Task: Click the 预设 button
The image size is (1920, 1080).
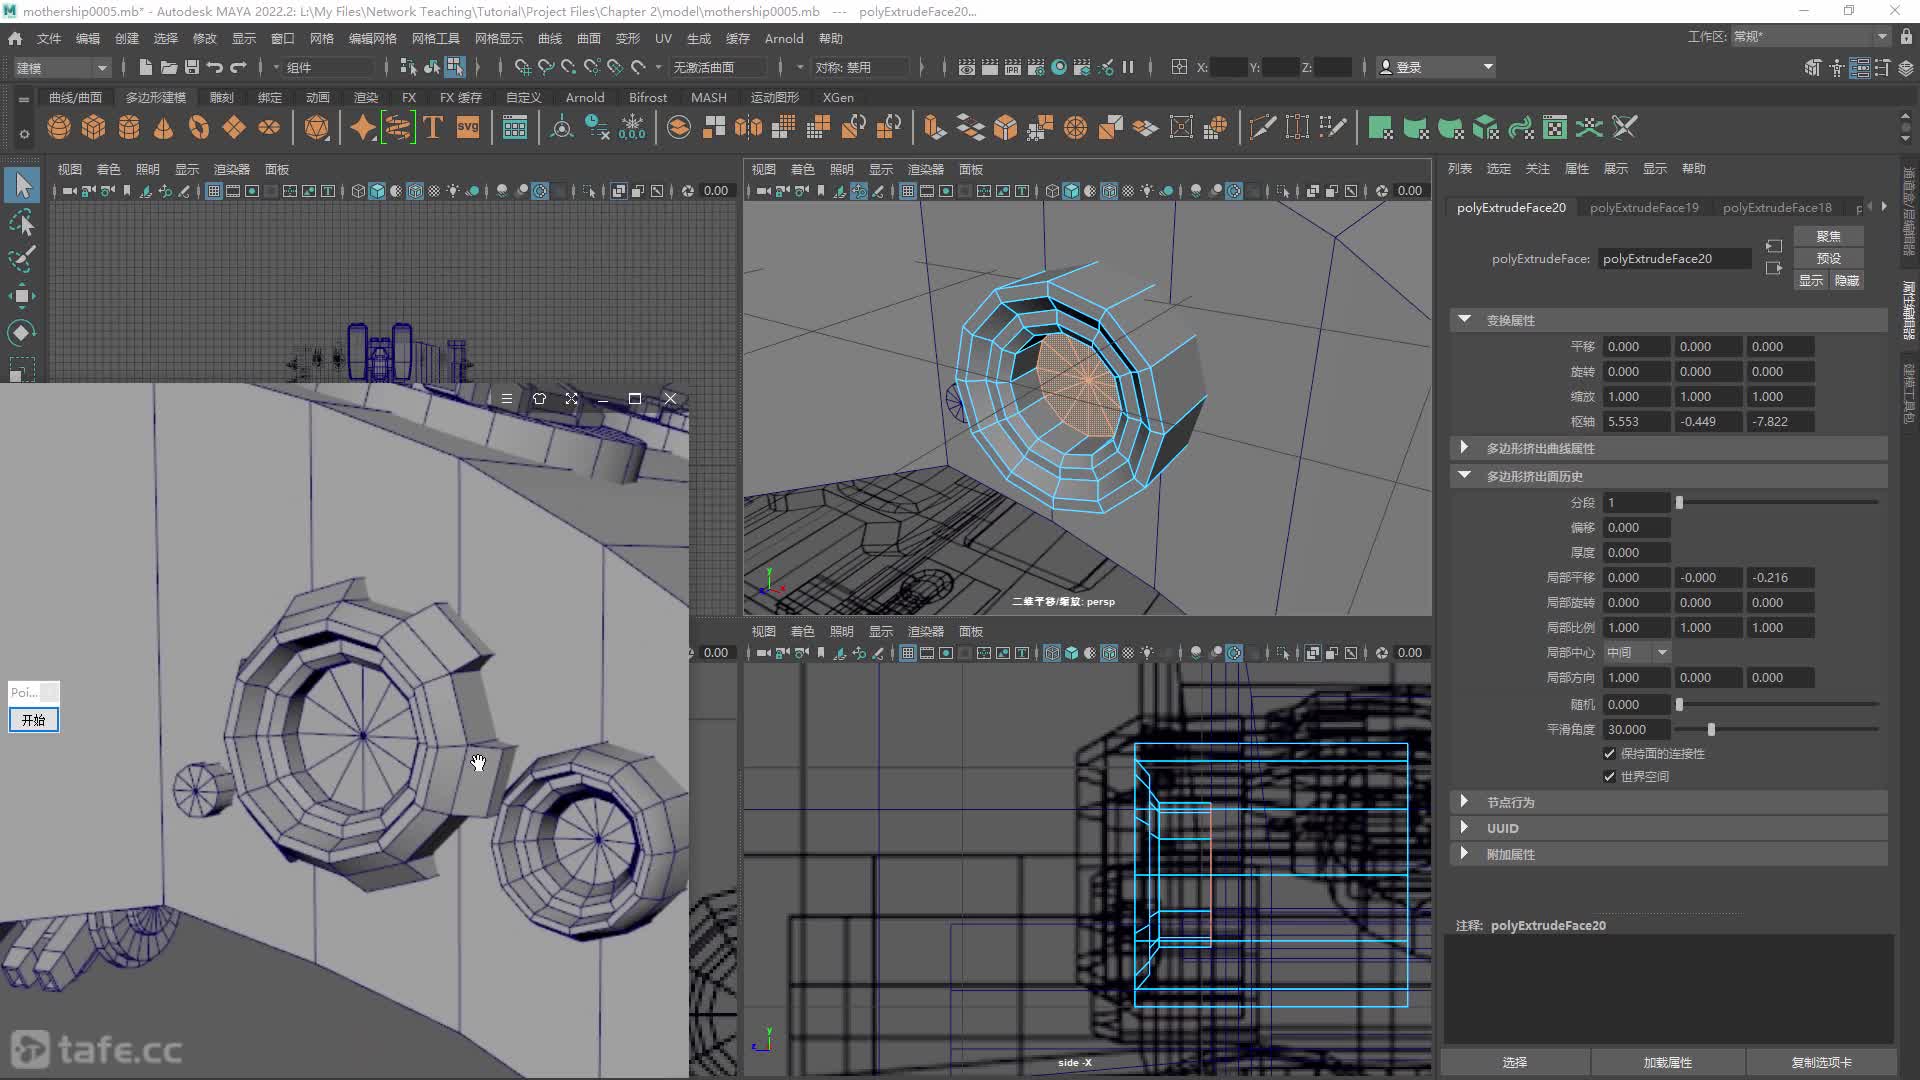Action: click(1828, 258)
